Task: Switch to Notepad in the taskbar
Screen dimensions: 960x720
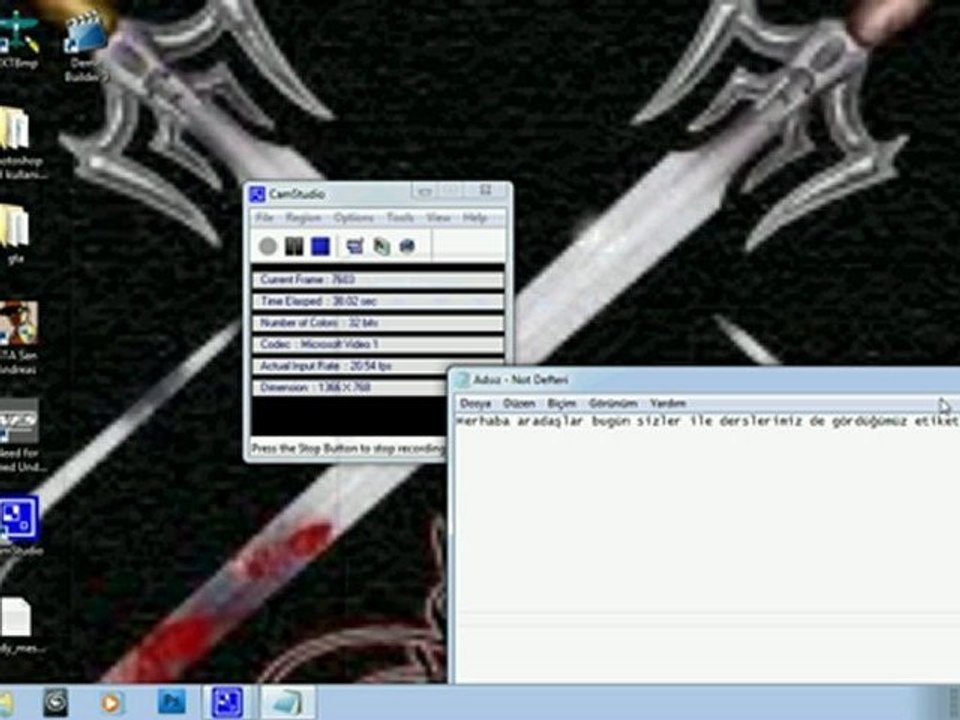Action: click(x=288, y=702)
